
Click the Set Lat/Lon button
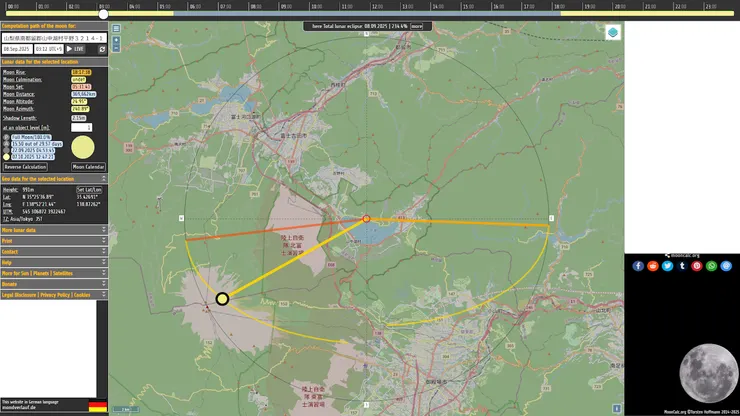pyautogui.click(x=89, y=190)
